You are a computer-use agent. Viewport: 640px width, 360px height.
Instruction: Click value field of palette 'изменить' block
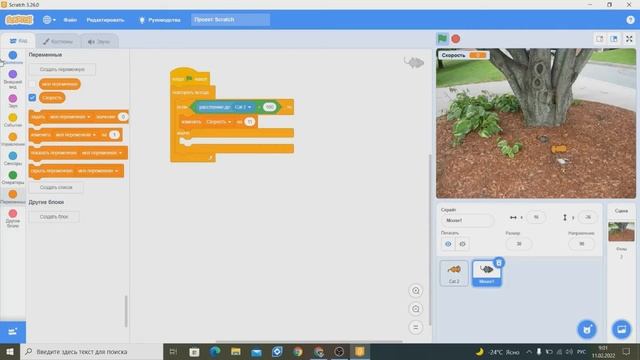click(x=114, y=135)
